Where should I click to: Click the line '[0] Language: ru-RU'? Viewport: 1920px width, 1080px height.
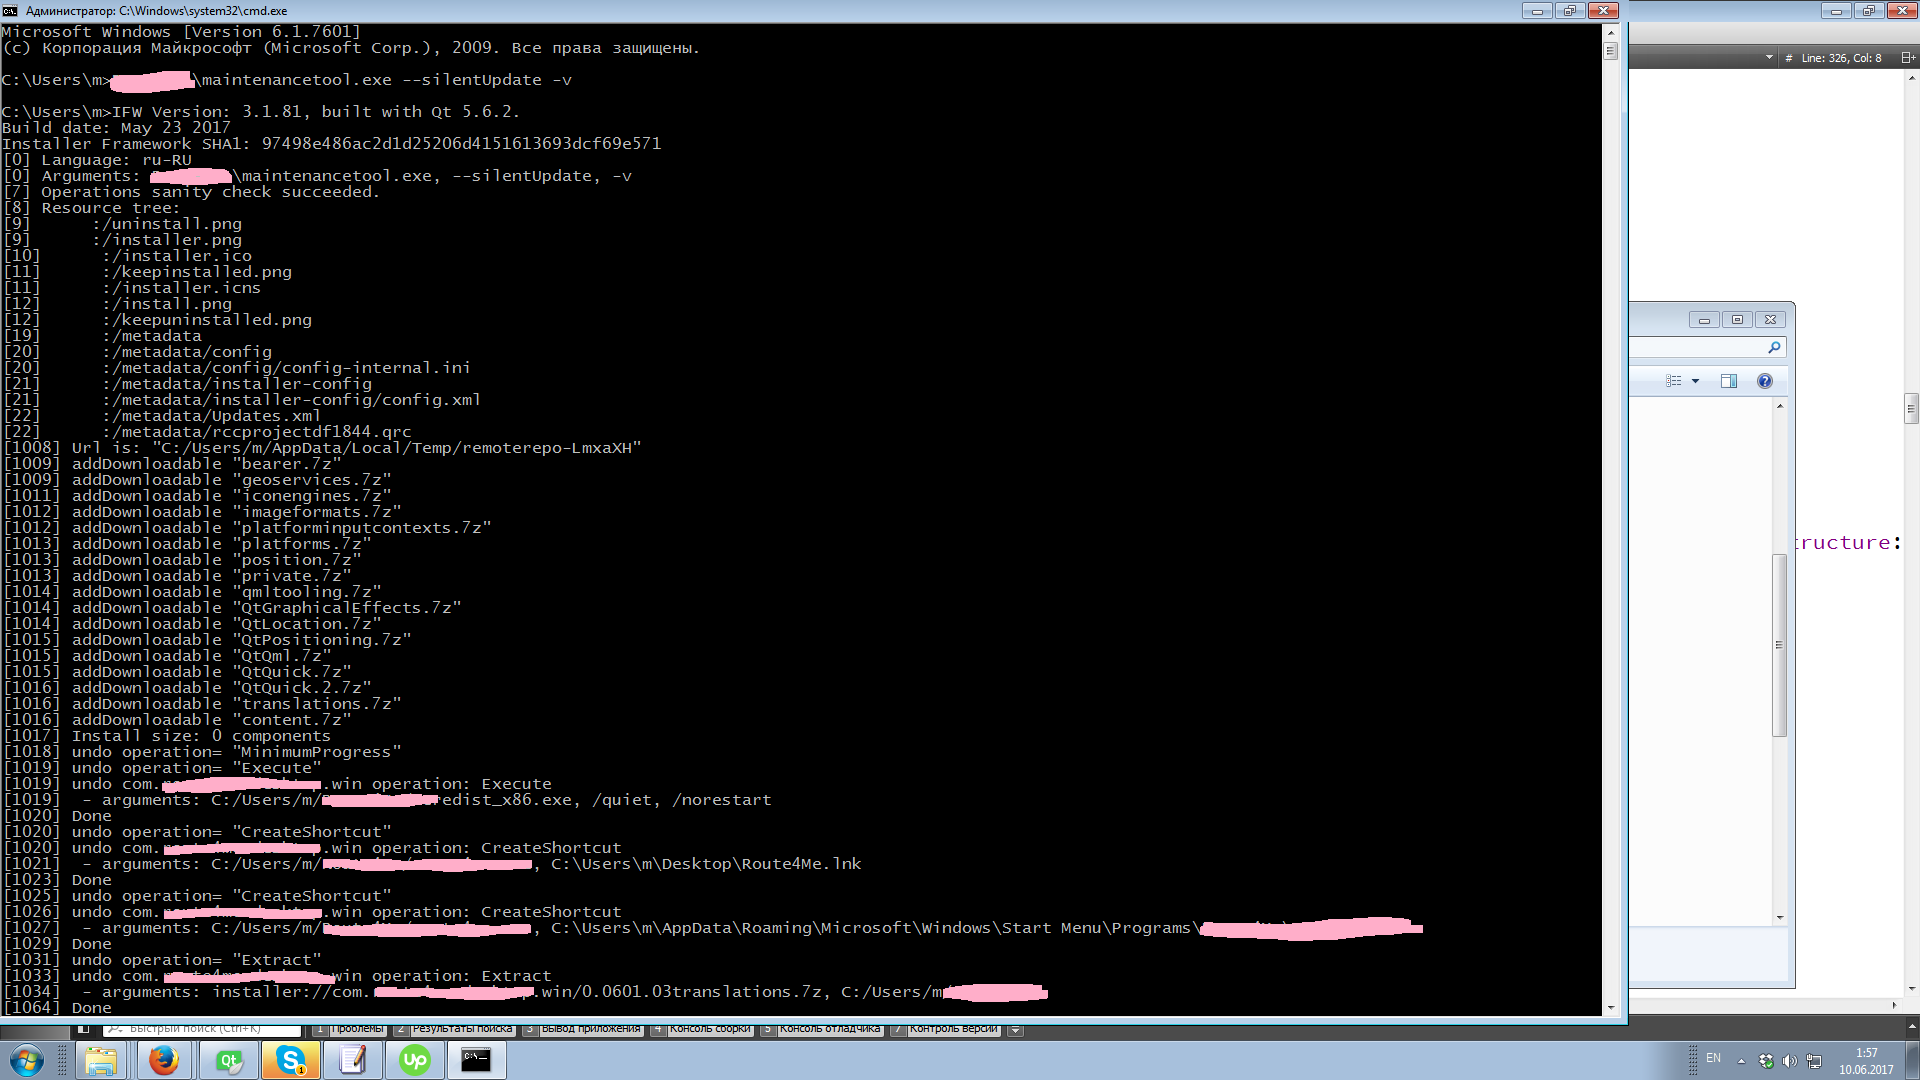point(97,160)
